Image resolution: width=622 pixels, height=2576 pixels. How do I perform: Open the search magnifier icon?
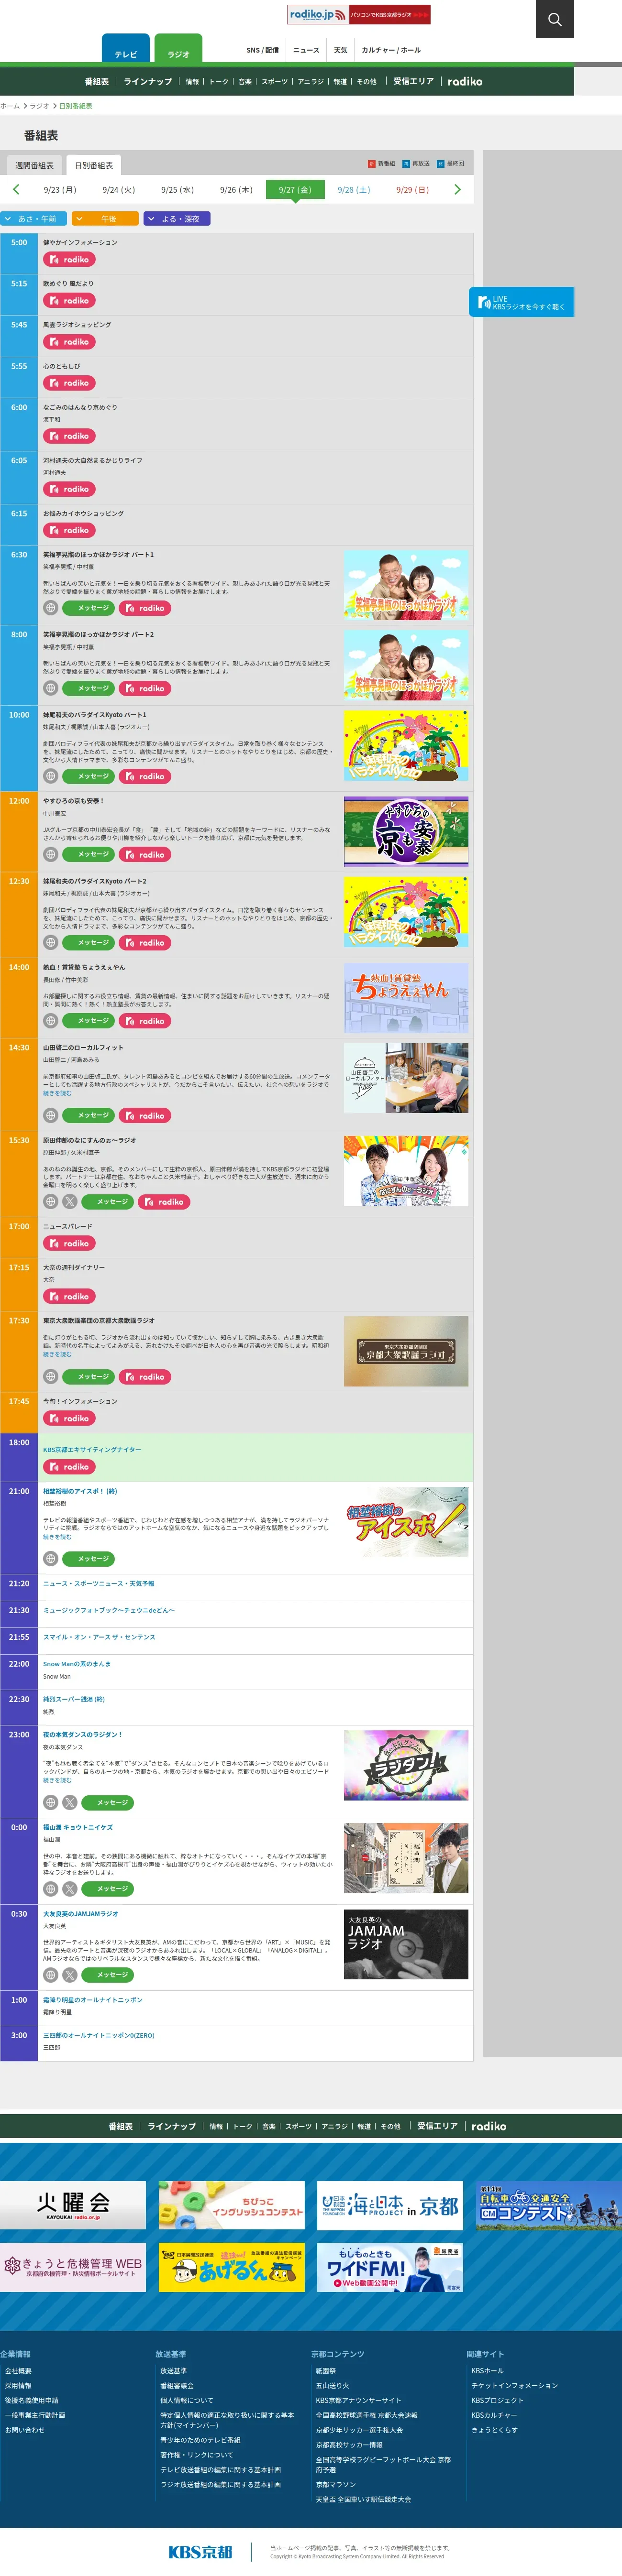pos(554,19)
